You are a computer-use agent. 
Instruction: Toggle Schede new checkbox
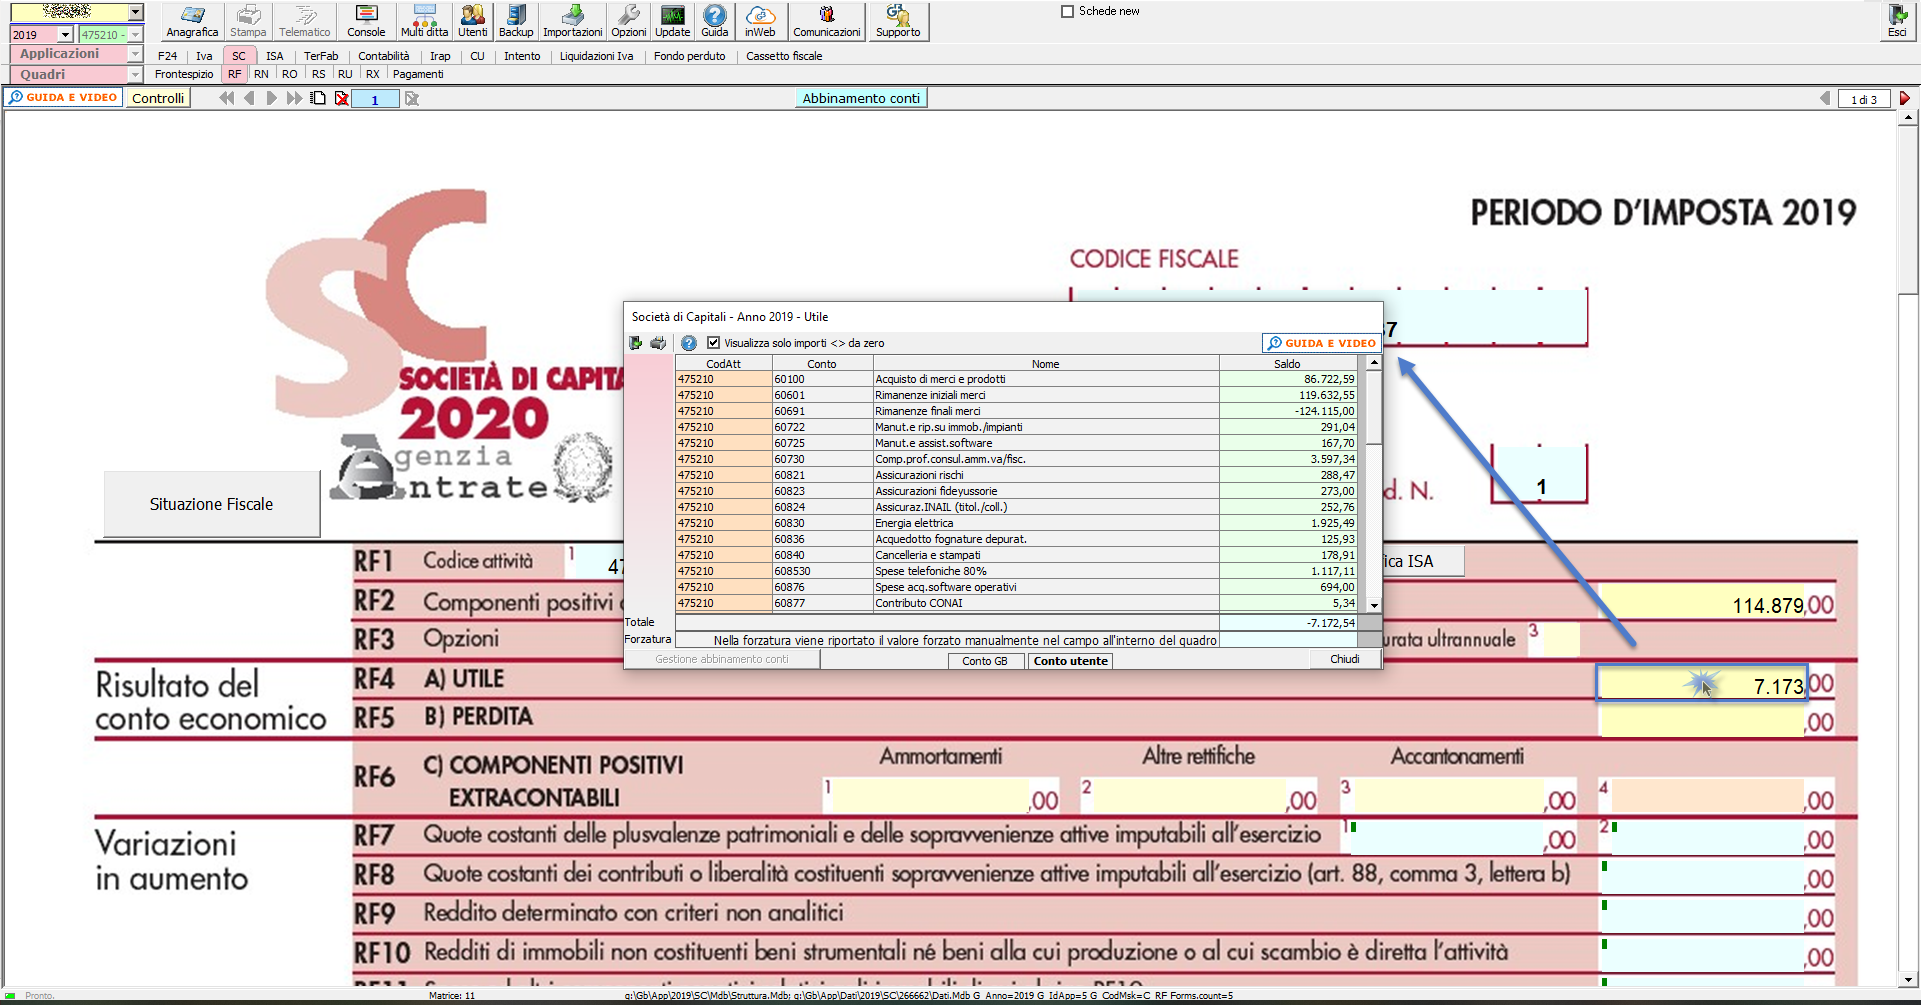[1067, 11]
